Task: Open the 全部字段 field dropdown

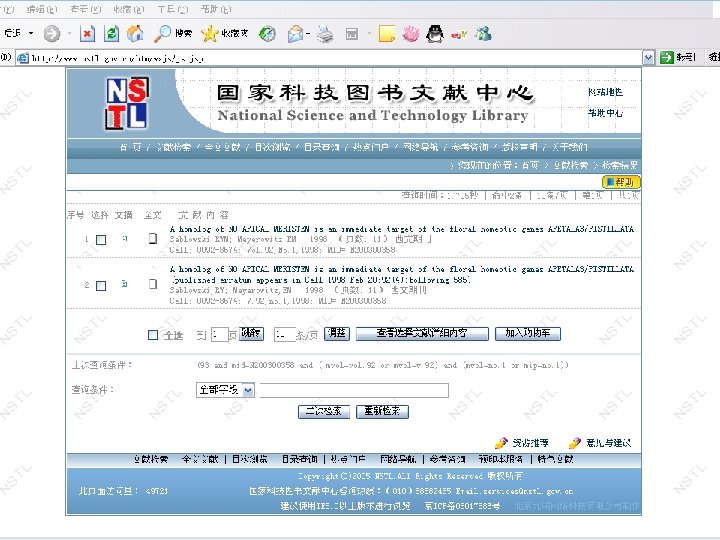Action: point(225,390)
